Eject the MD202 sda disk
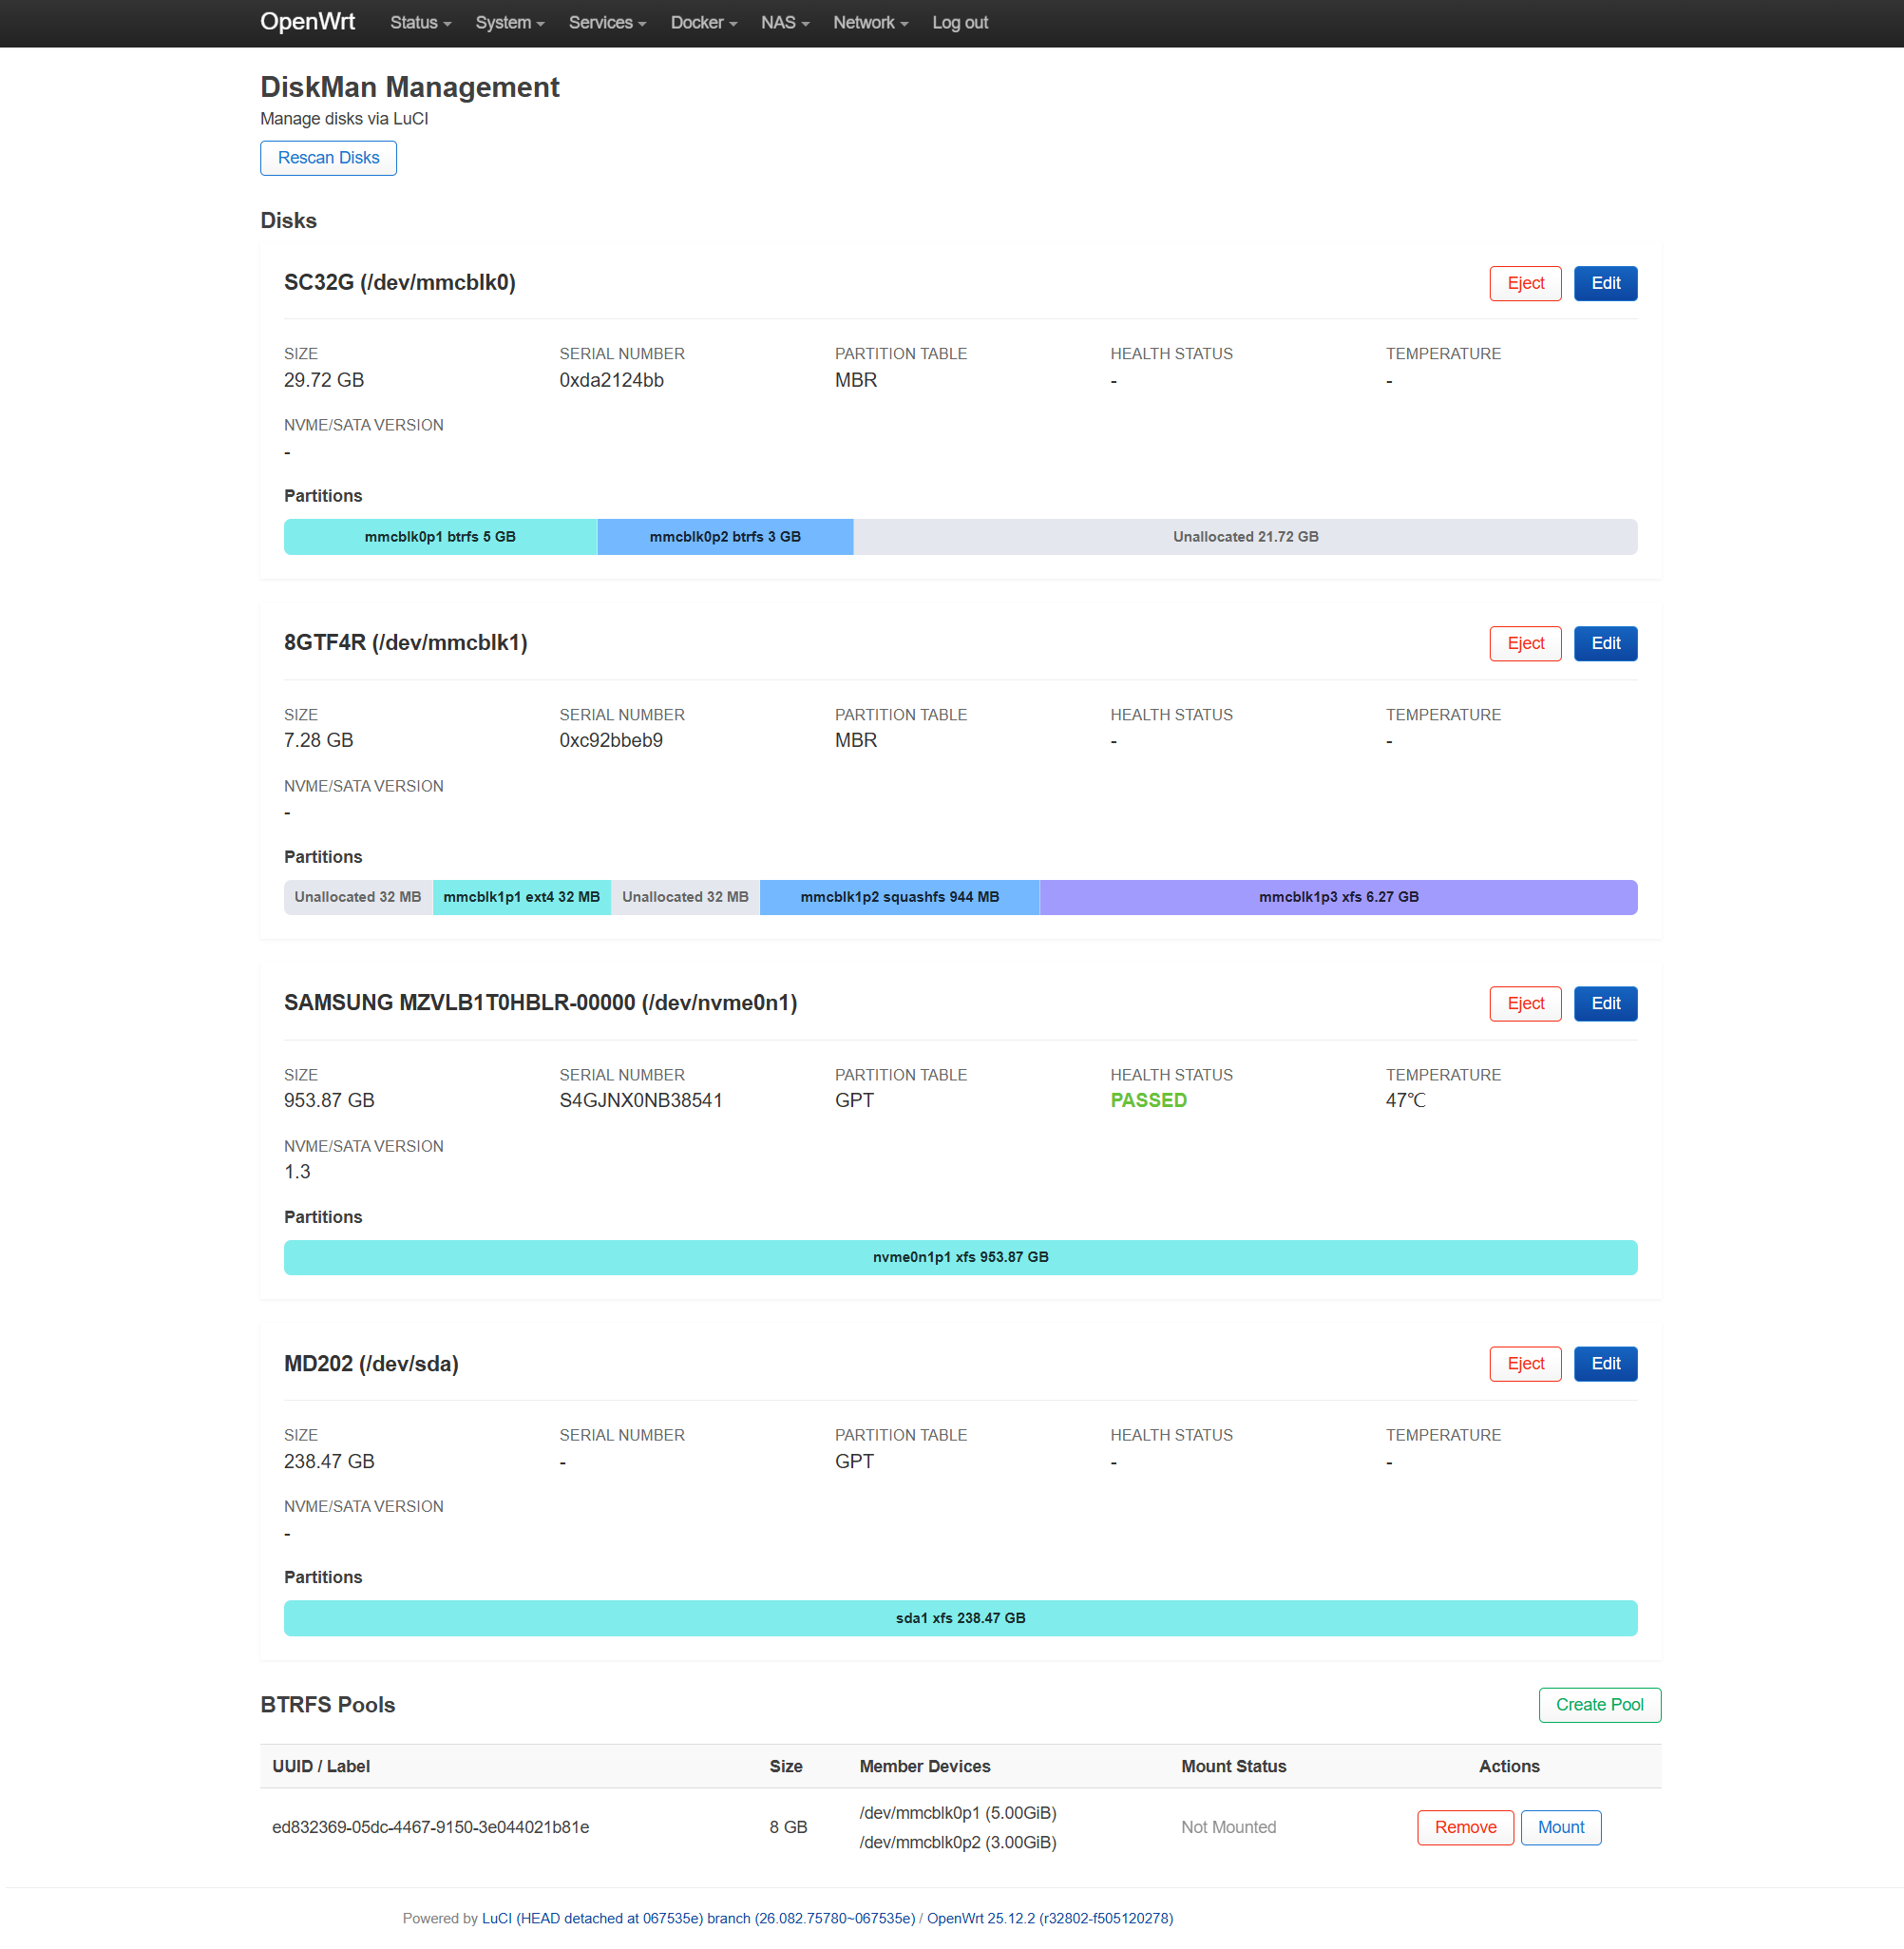1904x1949 pixels. click(1525, 1364)
